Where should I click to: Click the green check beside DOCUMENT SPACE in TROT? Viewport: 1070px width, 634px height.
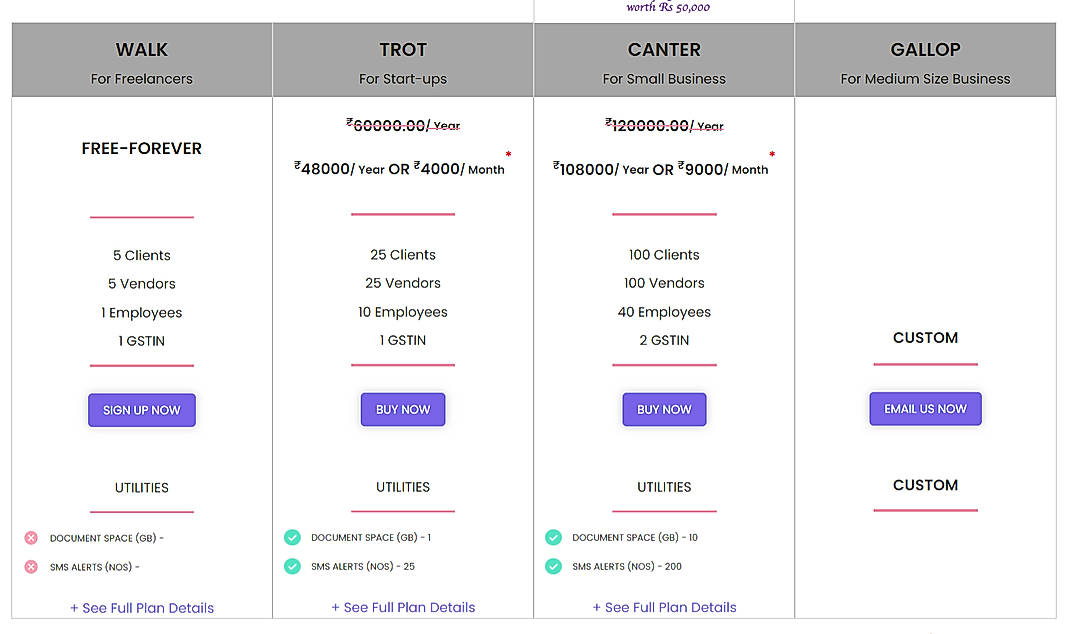tap(291, 537)
